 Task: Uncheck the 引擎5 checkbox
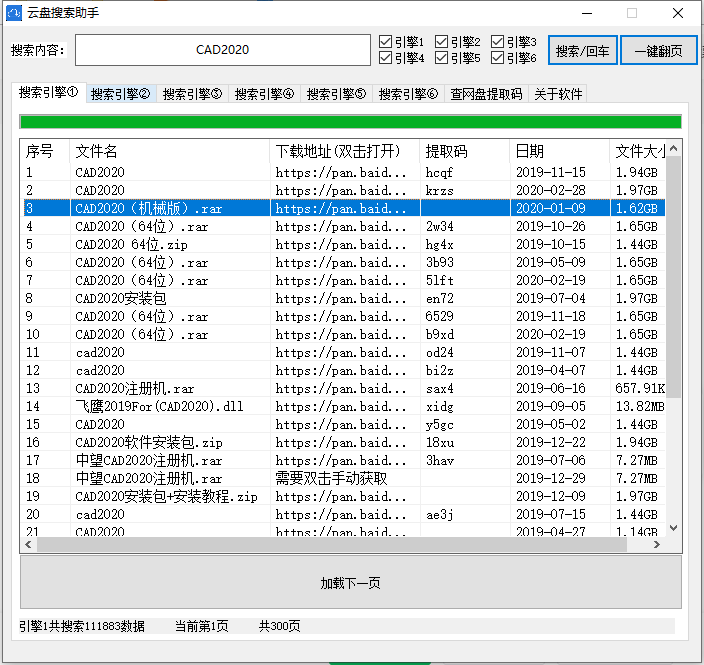(x=441, y=57)
